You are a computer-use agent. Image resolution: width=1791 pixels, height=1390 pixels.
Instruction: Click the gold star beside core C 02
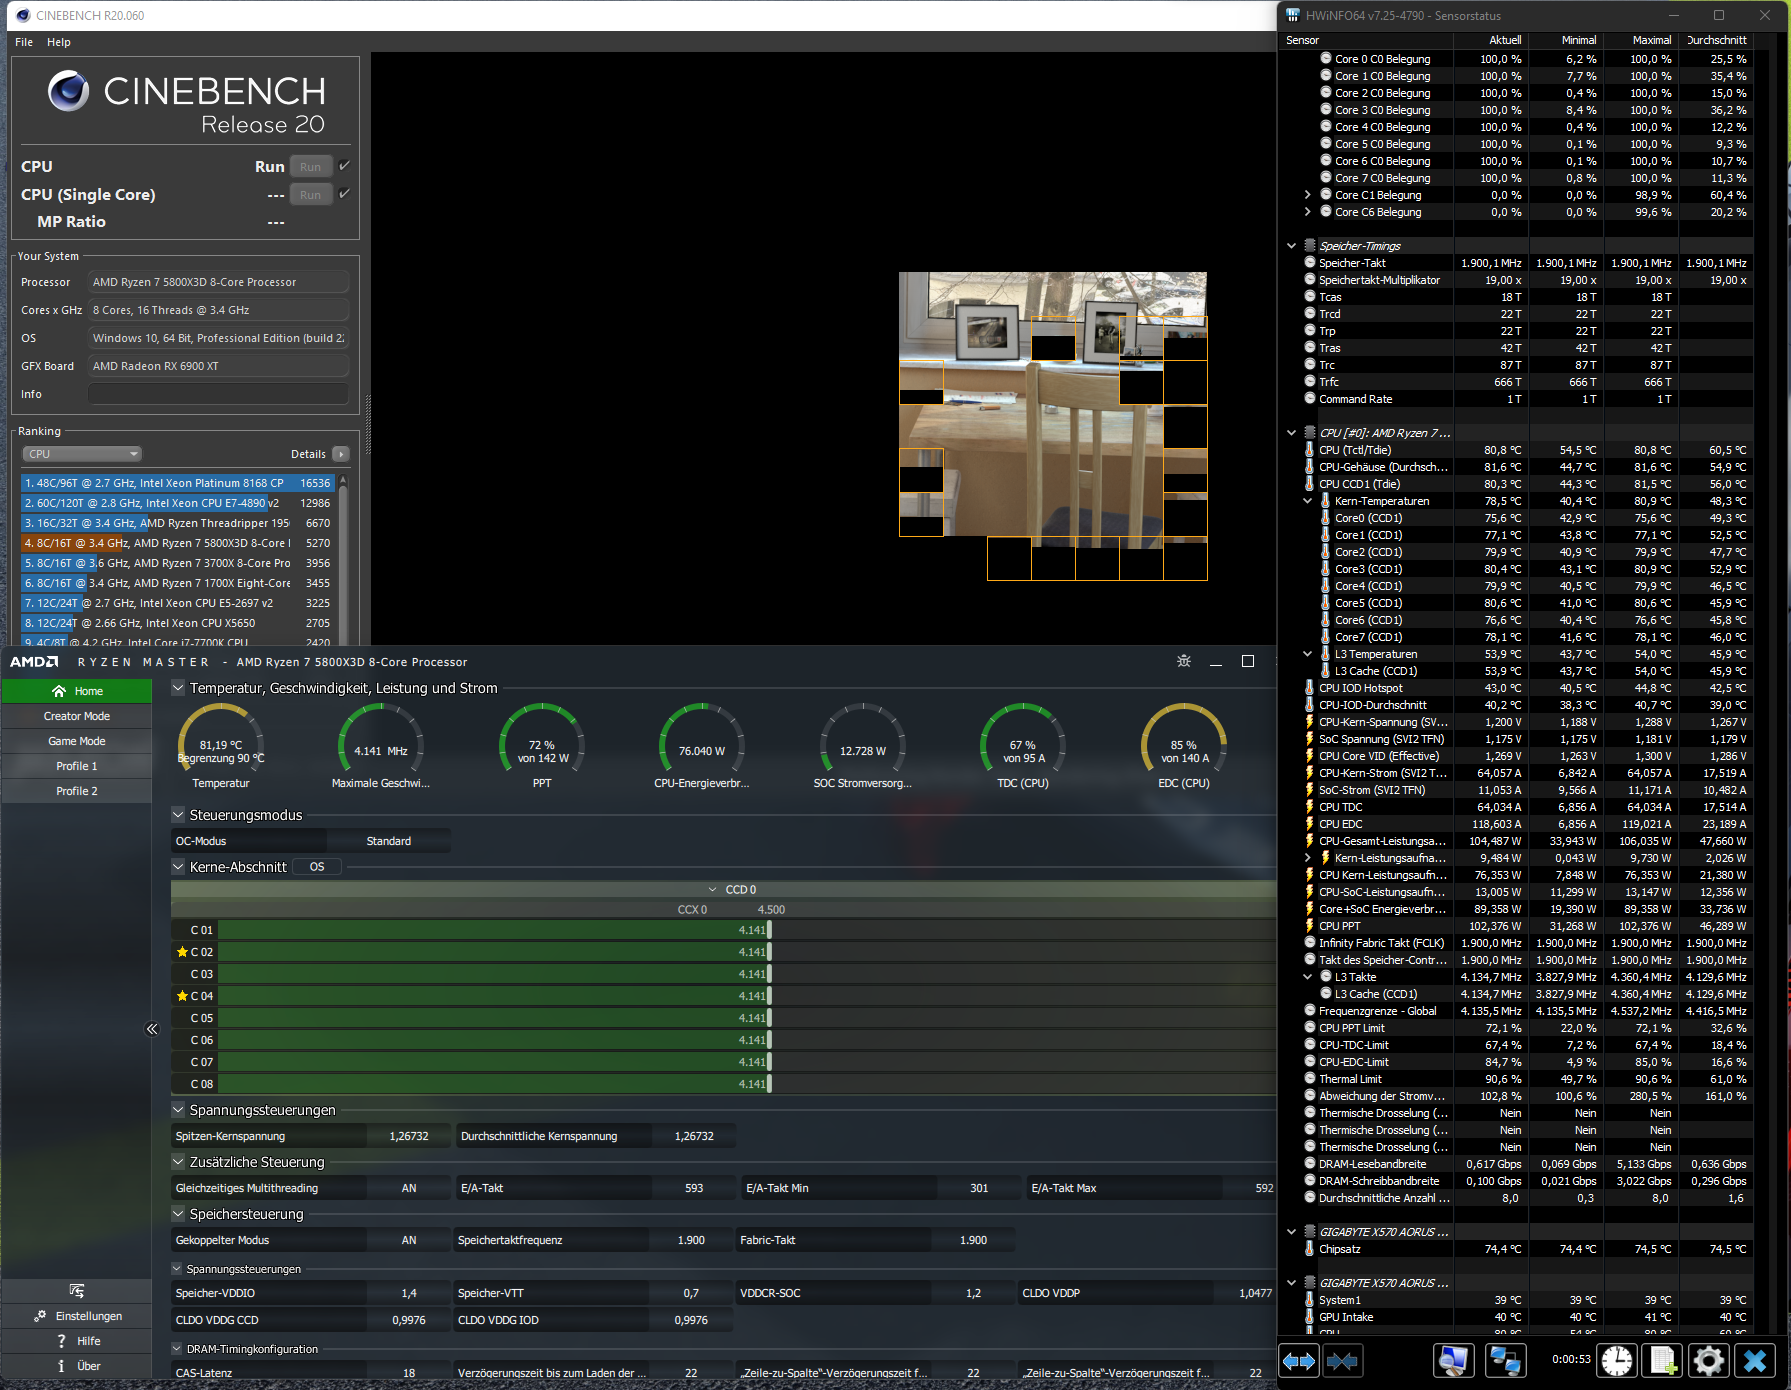coord(182,952)
